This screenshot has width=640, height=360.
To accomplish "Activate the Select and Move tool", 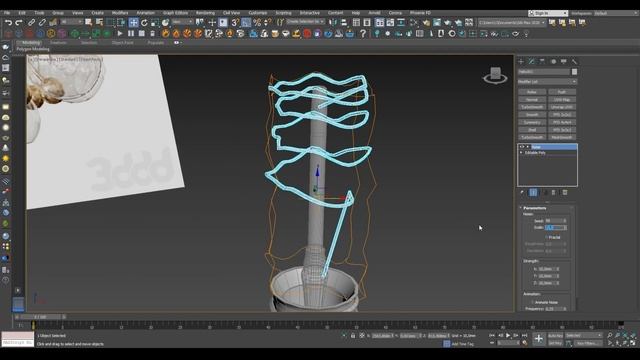I will [x=133, y=22].
